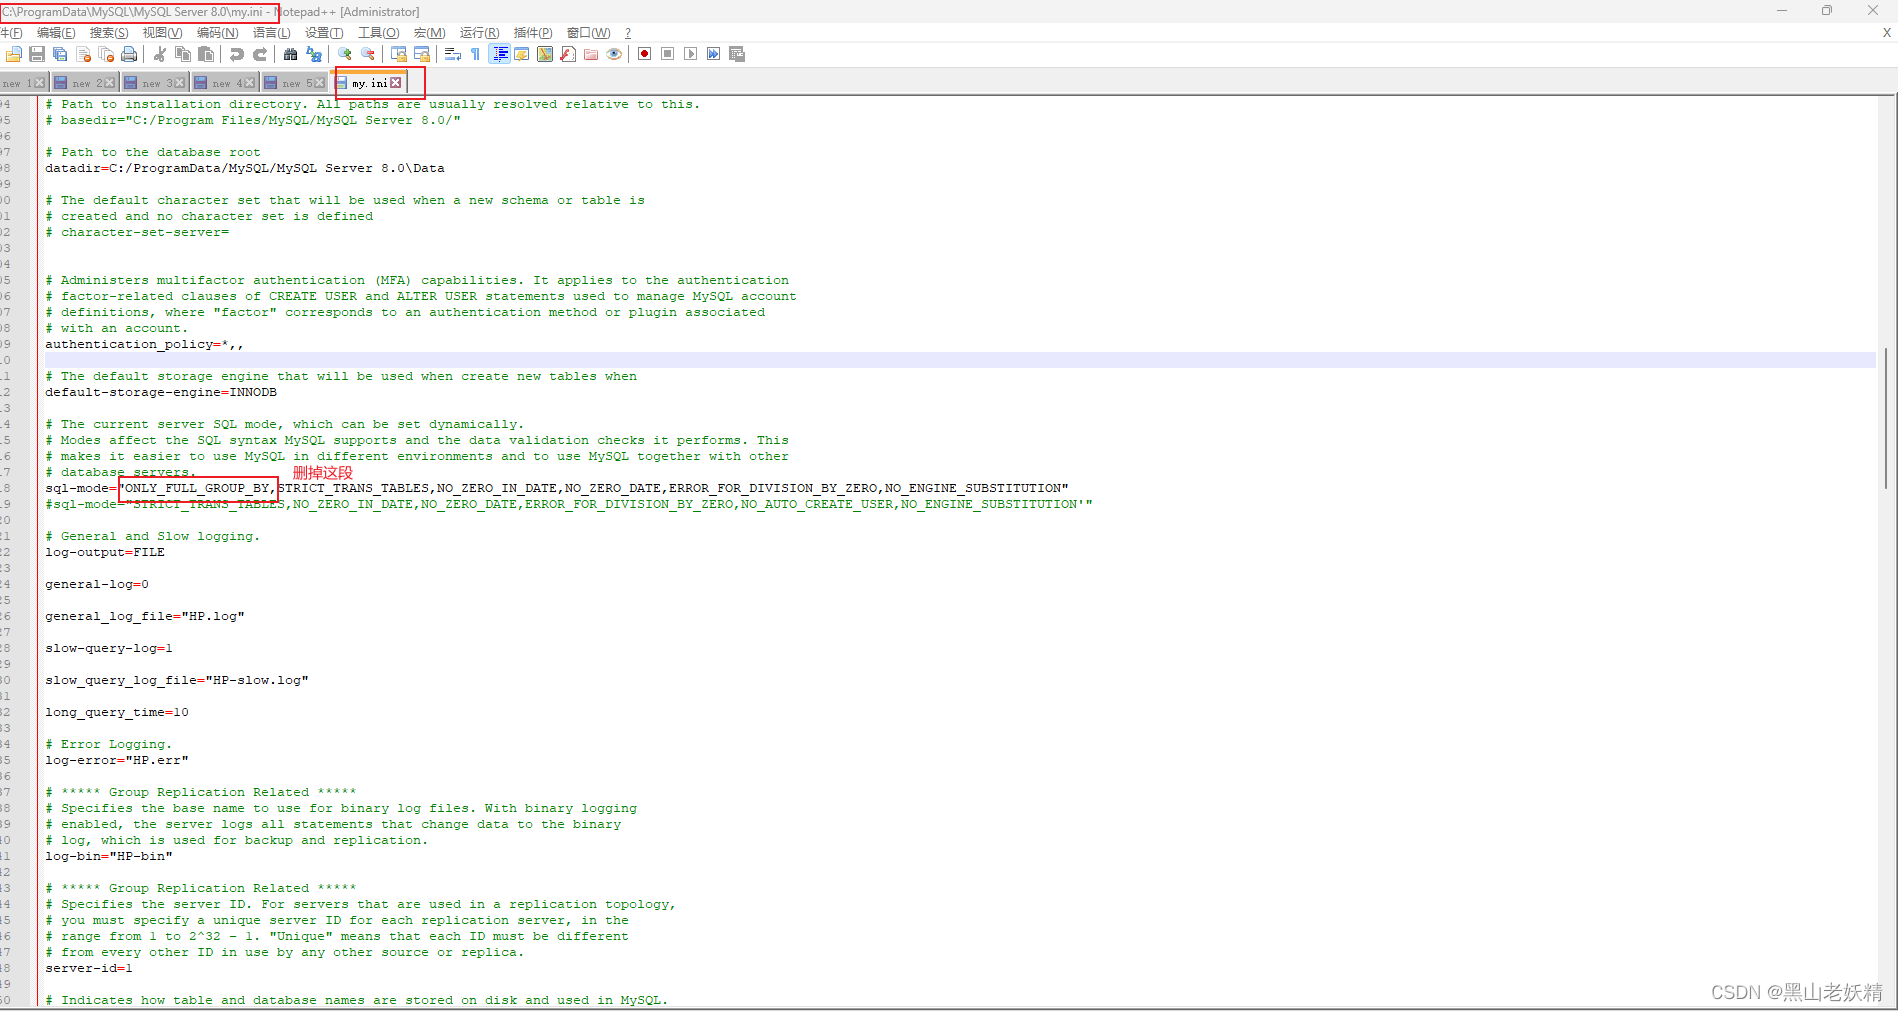The height and width of the screenshot is (1011, 1898).
Task: Open the 编辑(E) menu
Action: pyautogui.click(x=56, y=33)
